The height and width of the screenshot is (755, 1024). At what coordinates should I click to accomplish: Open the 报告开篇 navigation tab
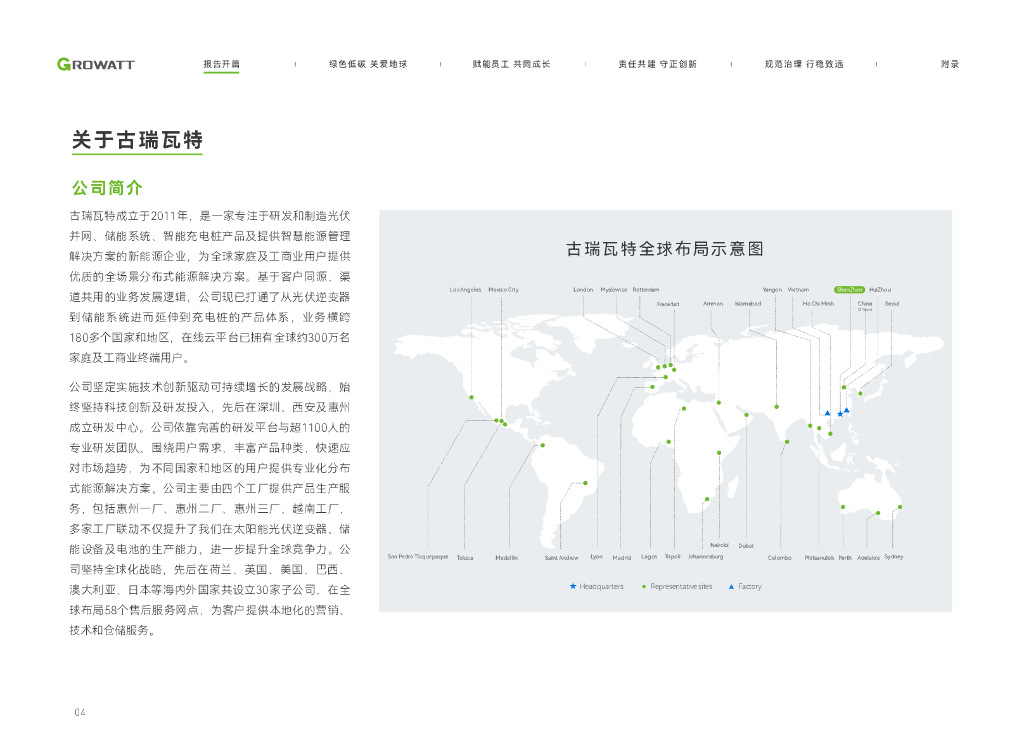(221, 64)
